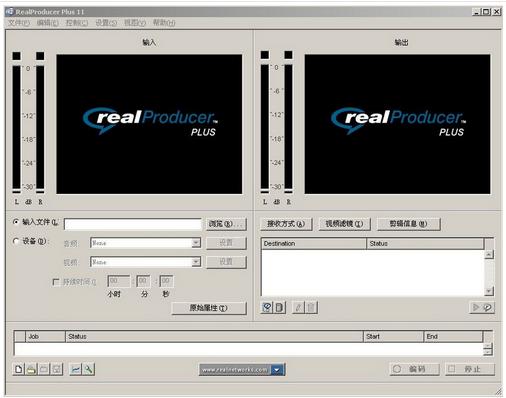Viewport: 506px width, 398px height.
Task: Open the statistics graph icon
Action: pos(76,369)
